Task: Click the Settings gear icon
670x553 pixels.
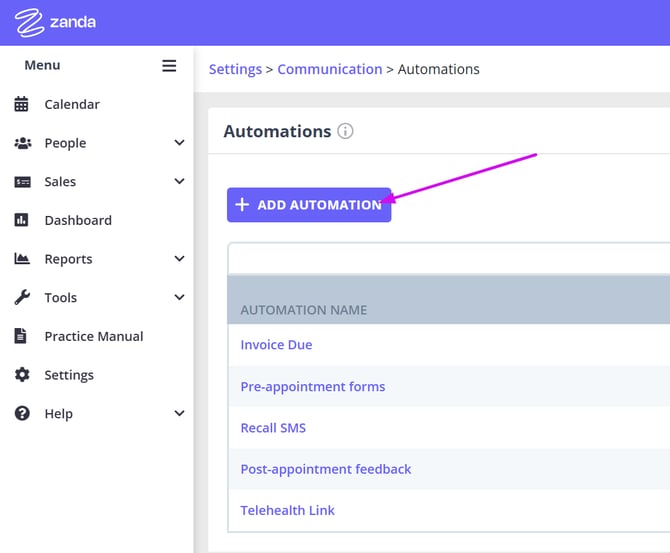Action: pos(22,375)
